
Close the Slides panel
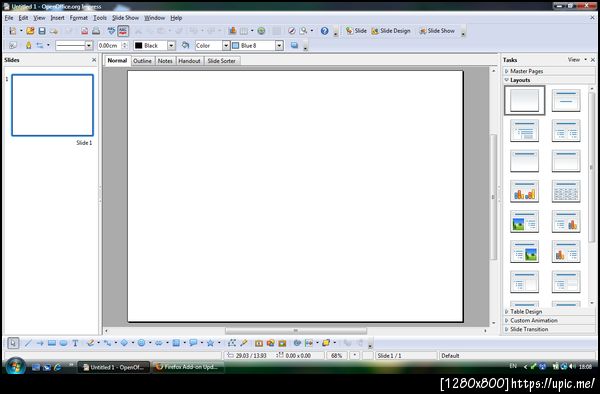94,60
